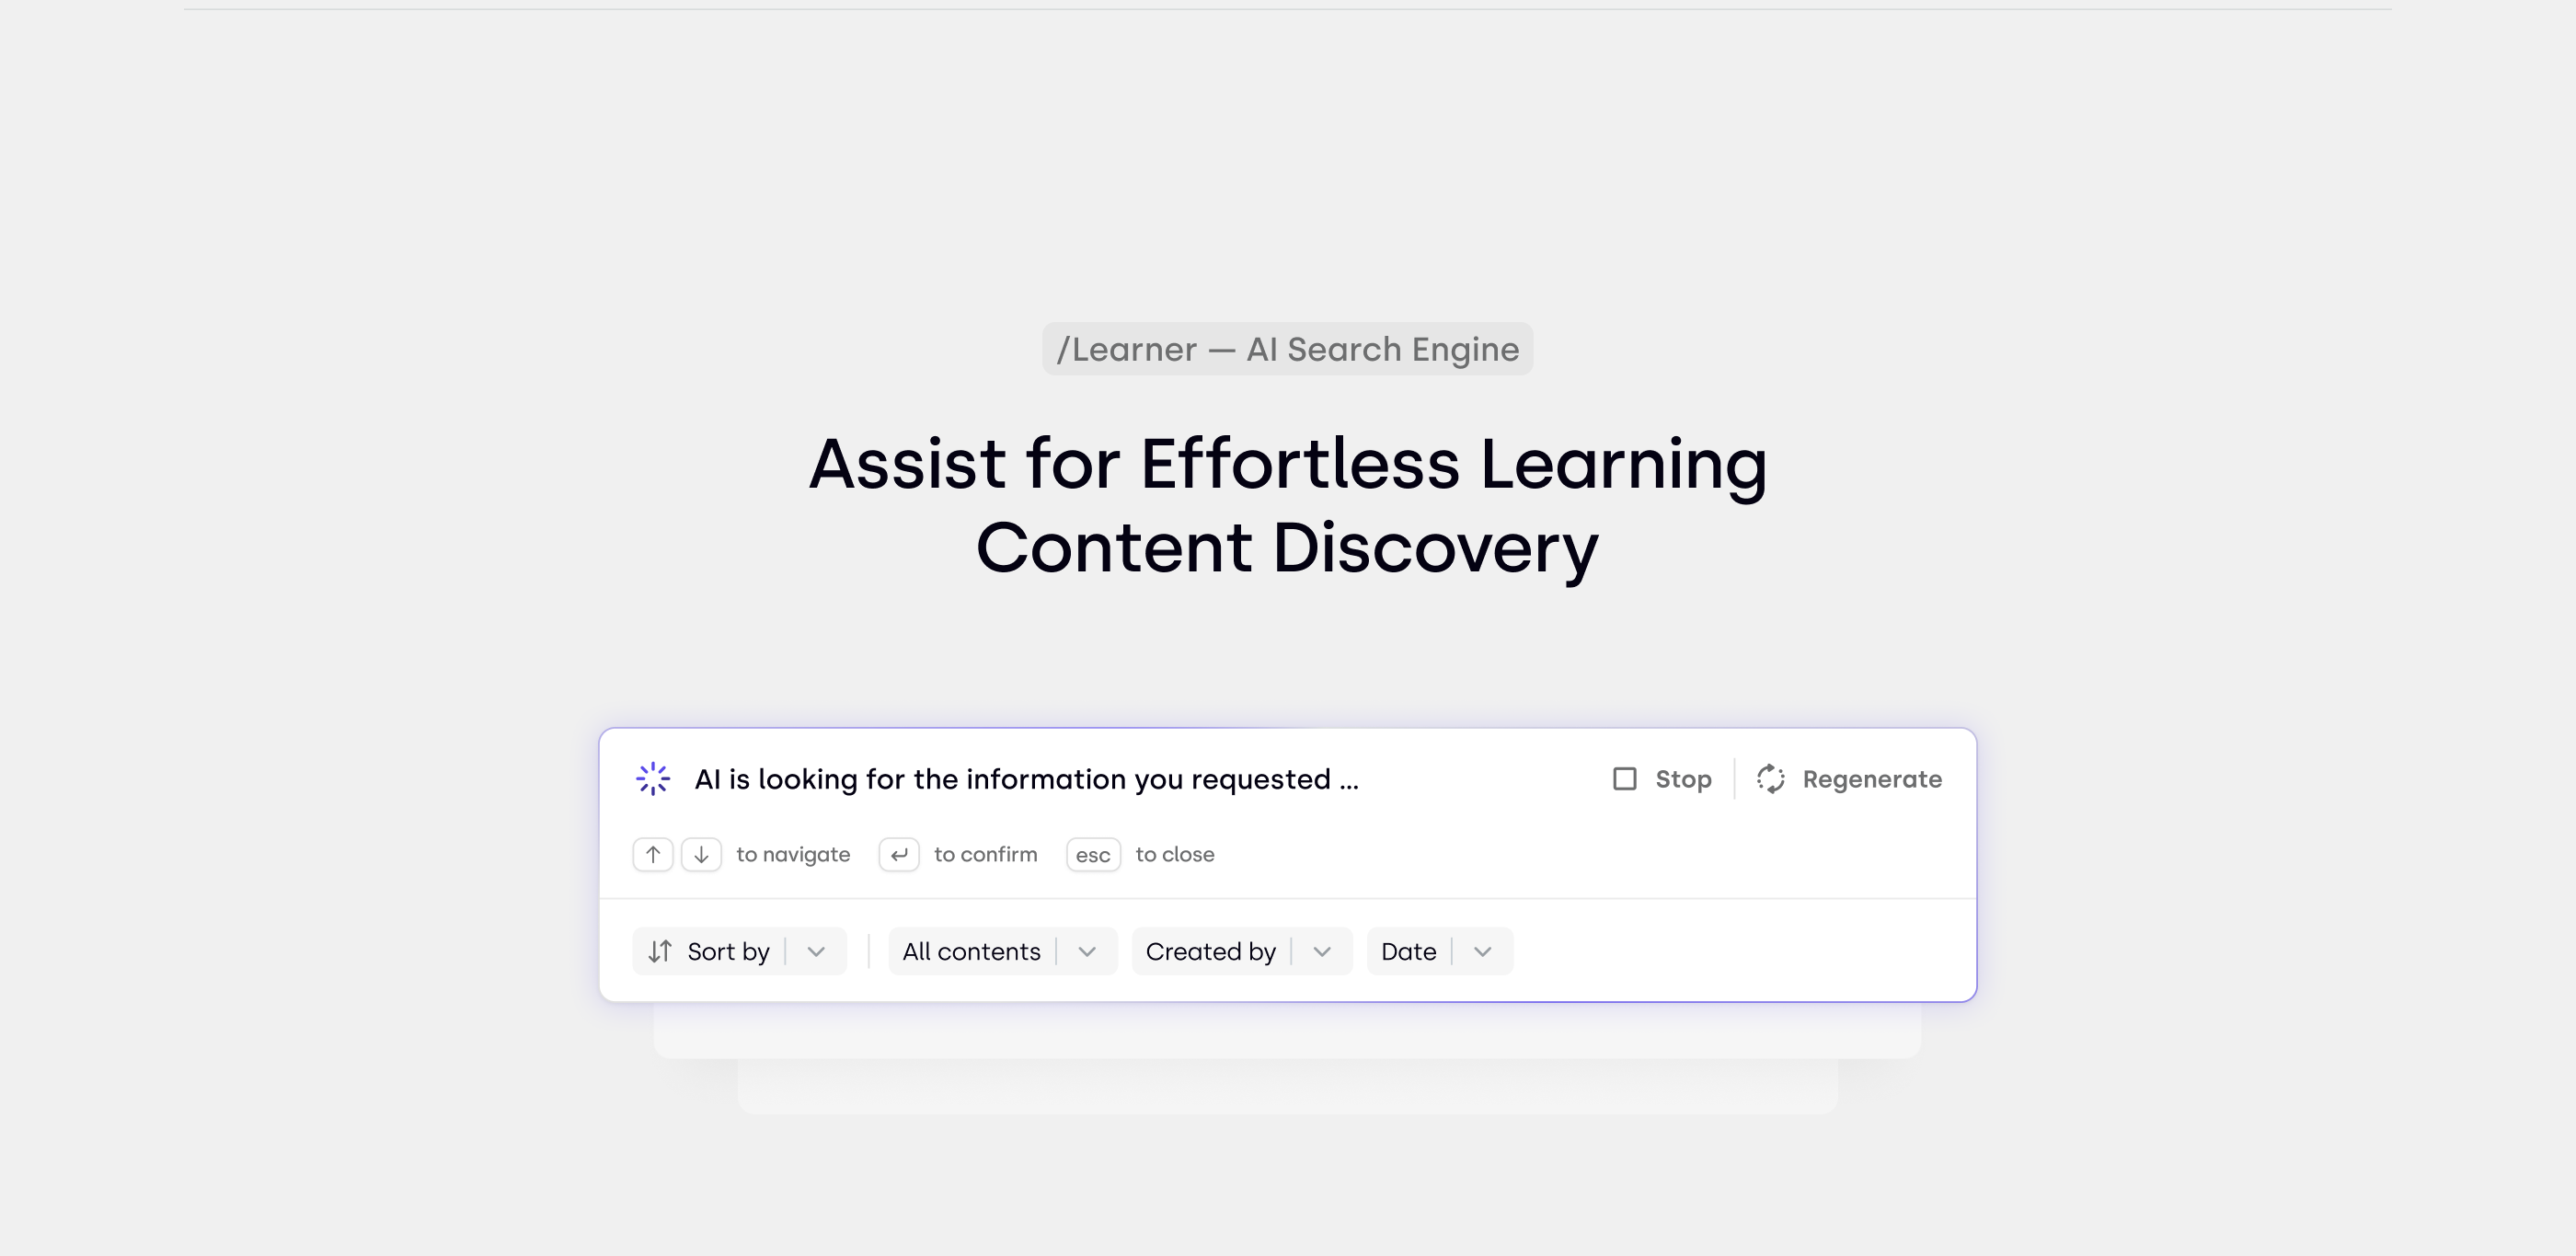The image size is (2576, 1256).
Task: Click the esc to close icon
Action: click(1093, 853)
